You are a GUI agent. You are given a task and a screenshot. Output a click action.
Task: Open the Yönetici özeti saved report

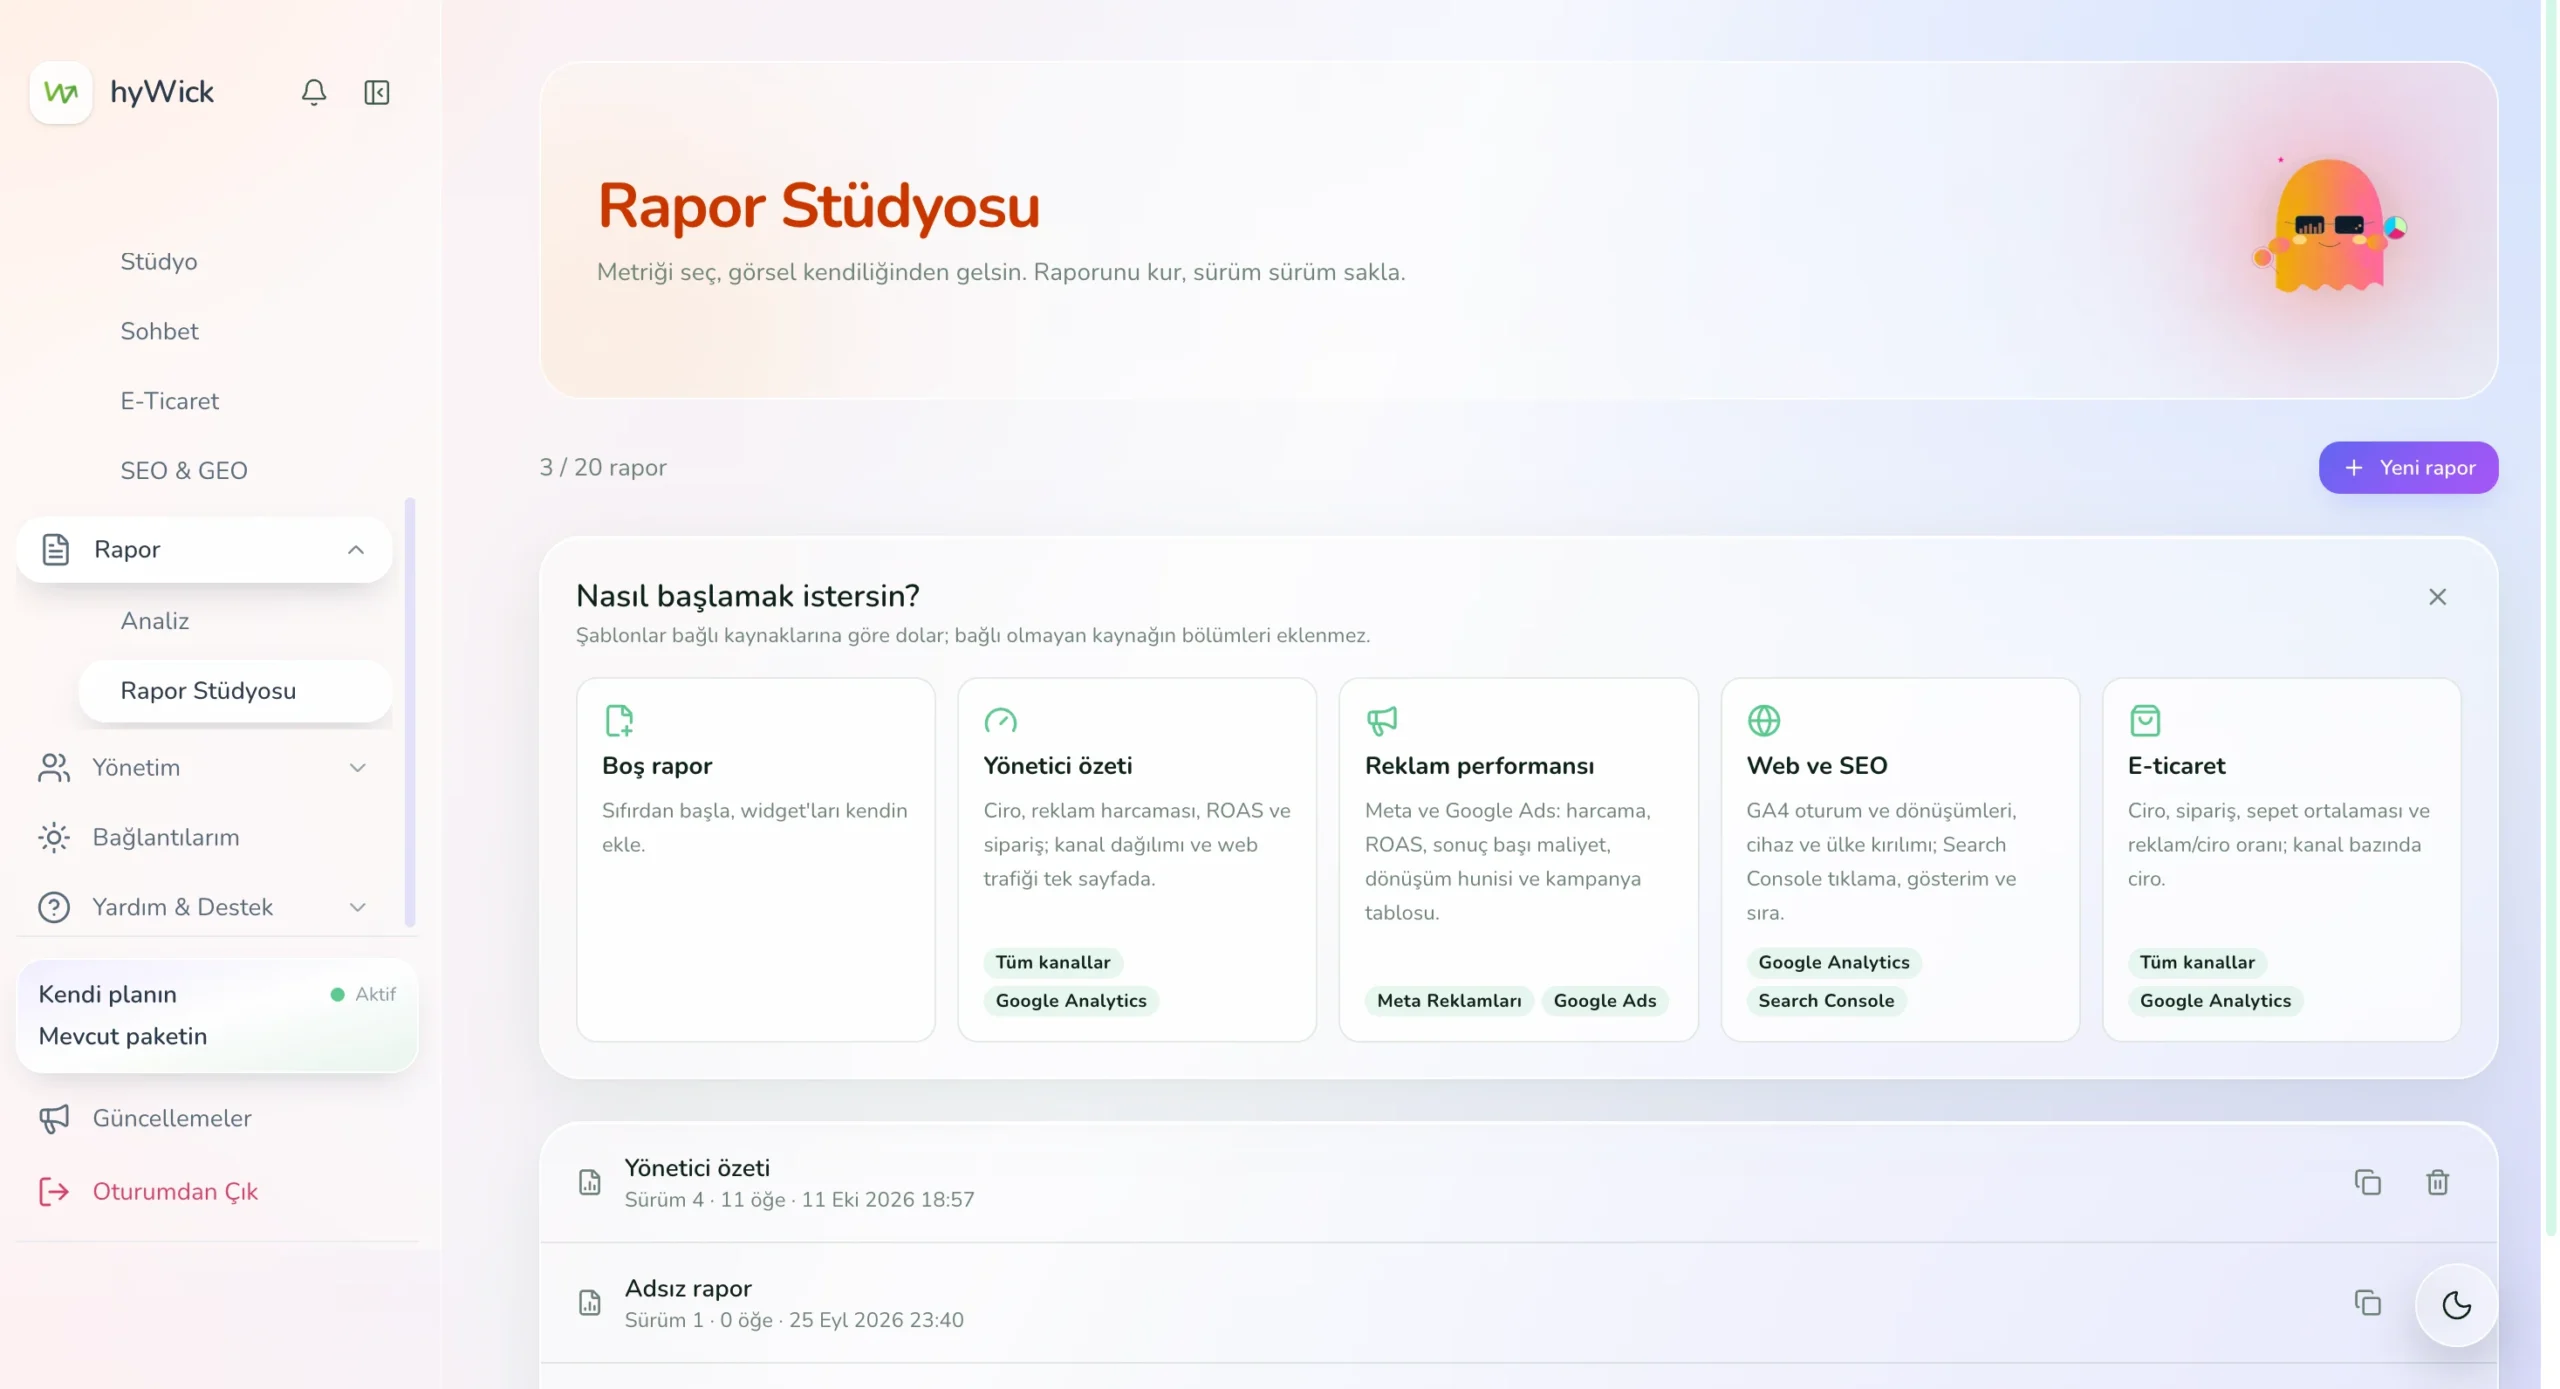(x=1518, y=1182)
